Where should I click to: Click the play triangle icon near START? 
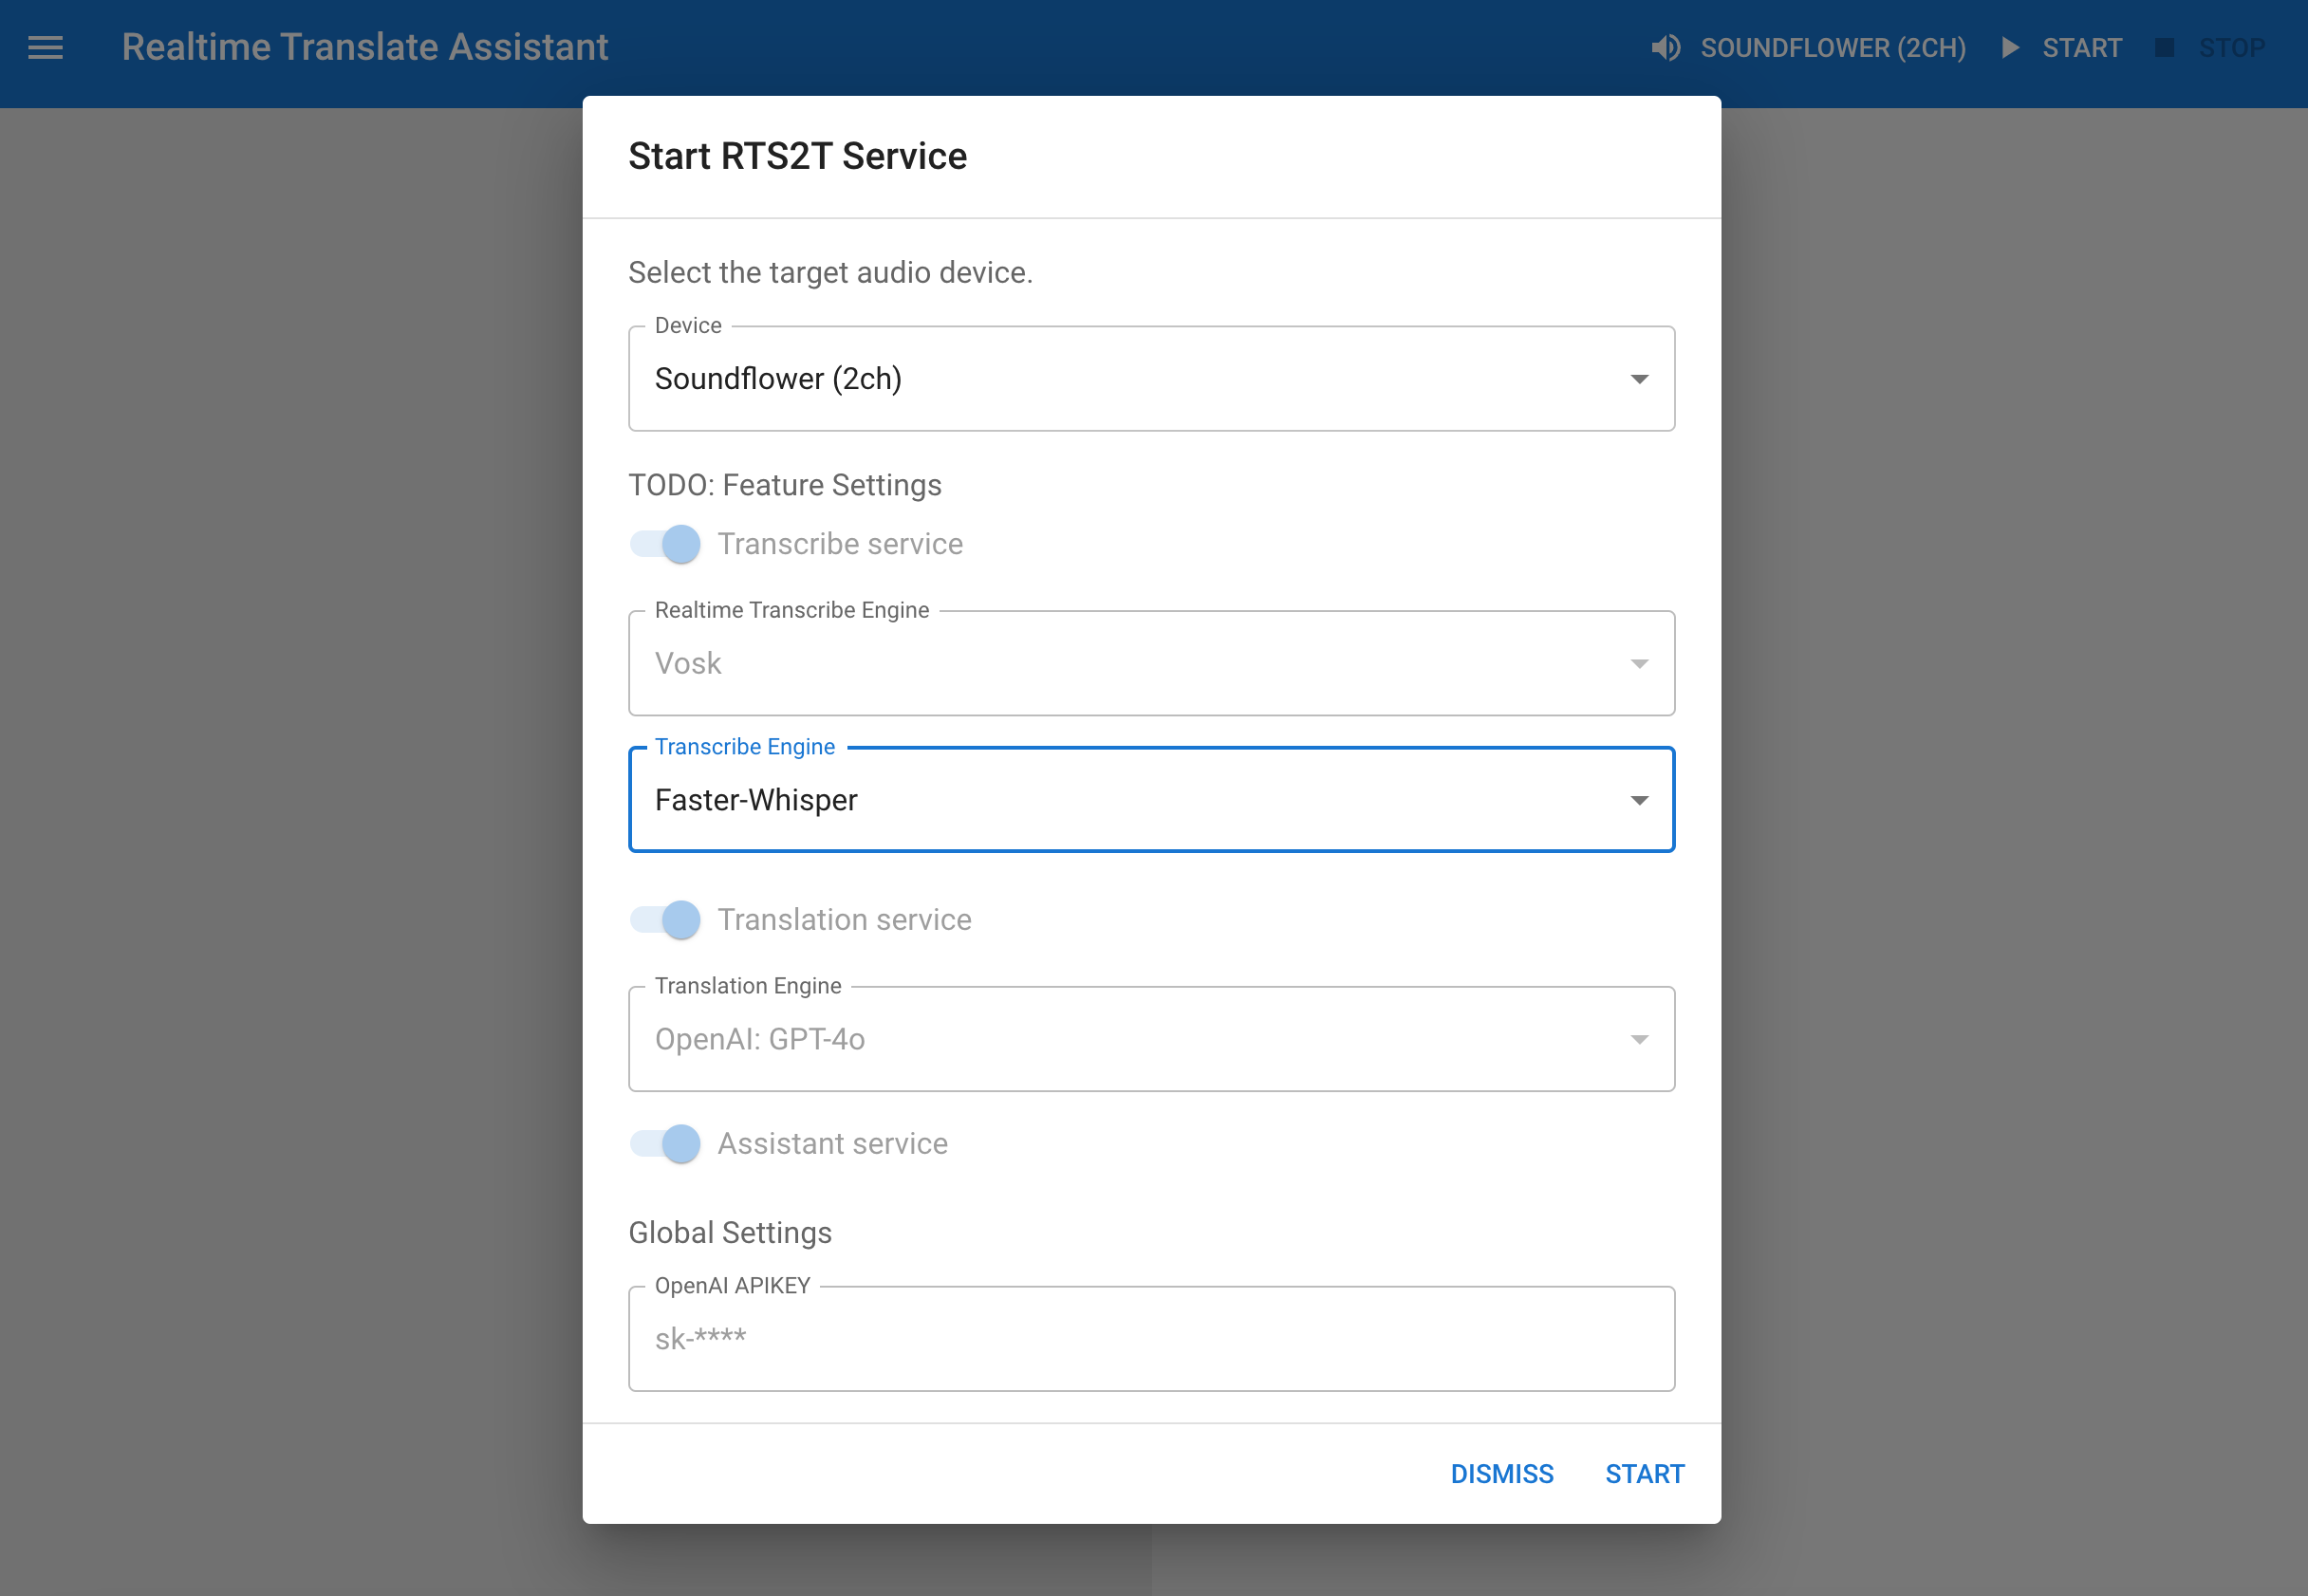point(2012,47)
